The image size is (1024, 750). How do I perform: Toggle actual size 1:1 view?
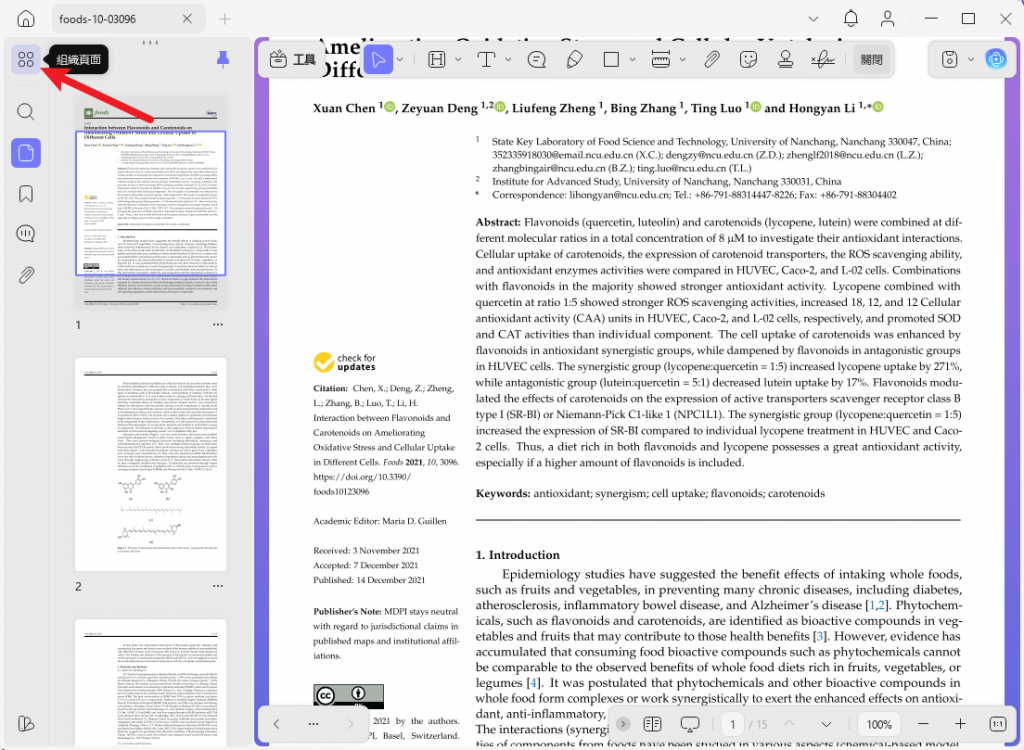(x=997, y=724)
